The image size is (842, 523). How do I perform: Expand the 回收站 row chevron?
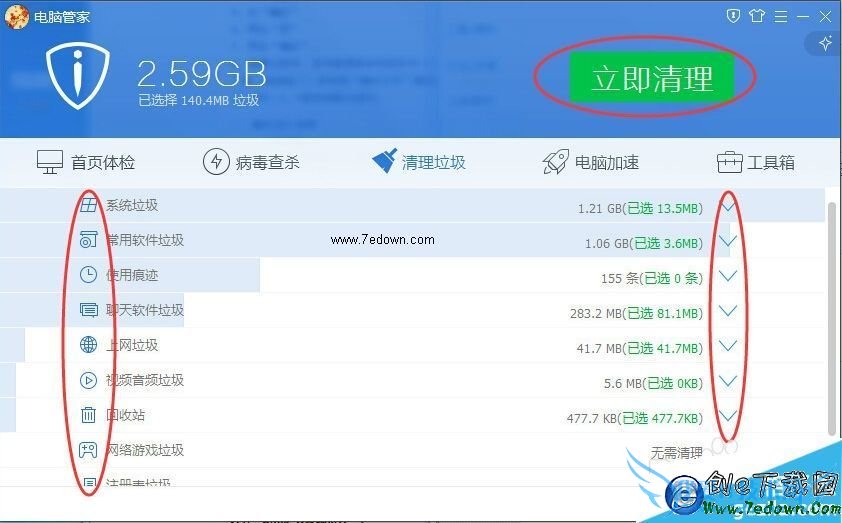coord(728,416)
